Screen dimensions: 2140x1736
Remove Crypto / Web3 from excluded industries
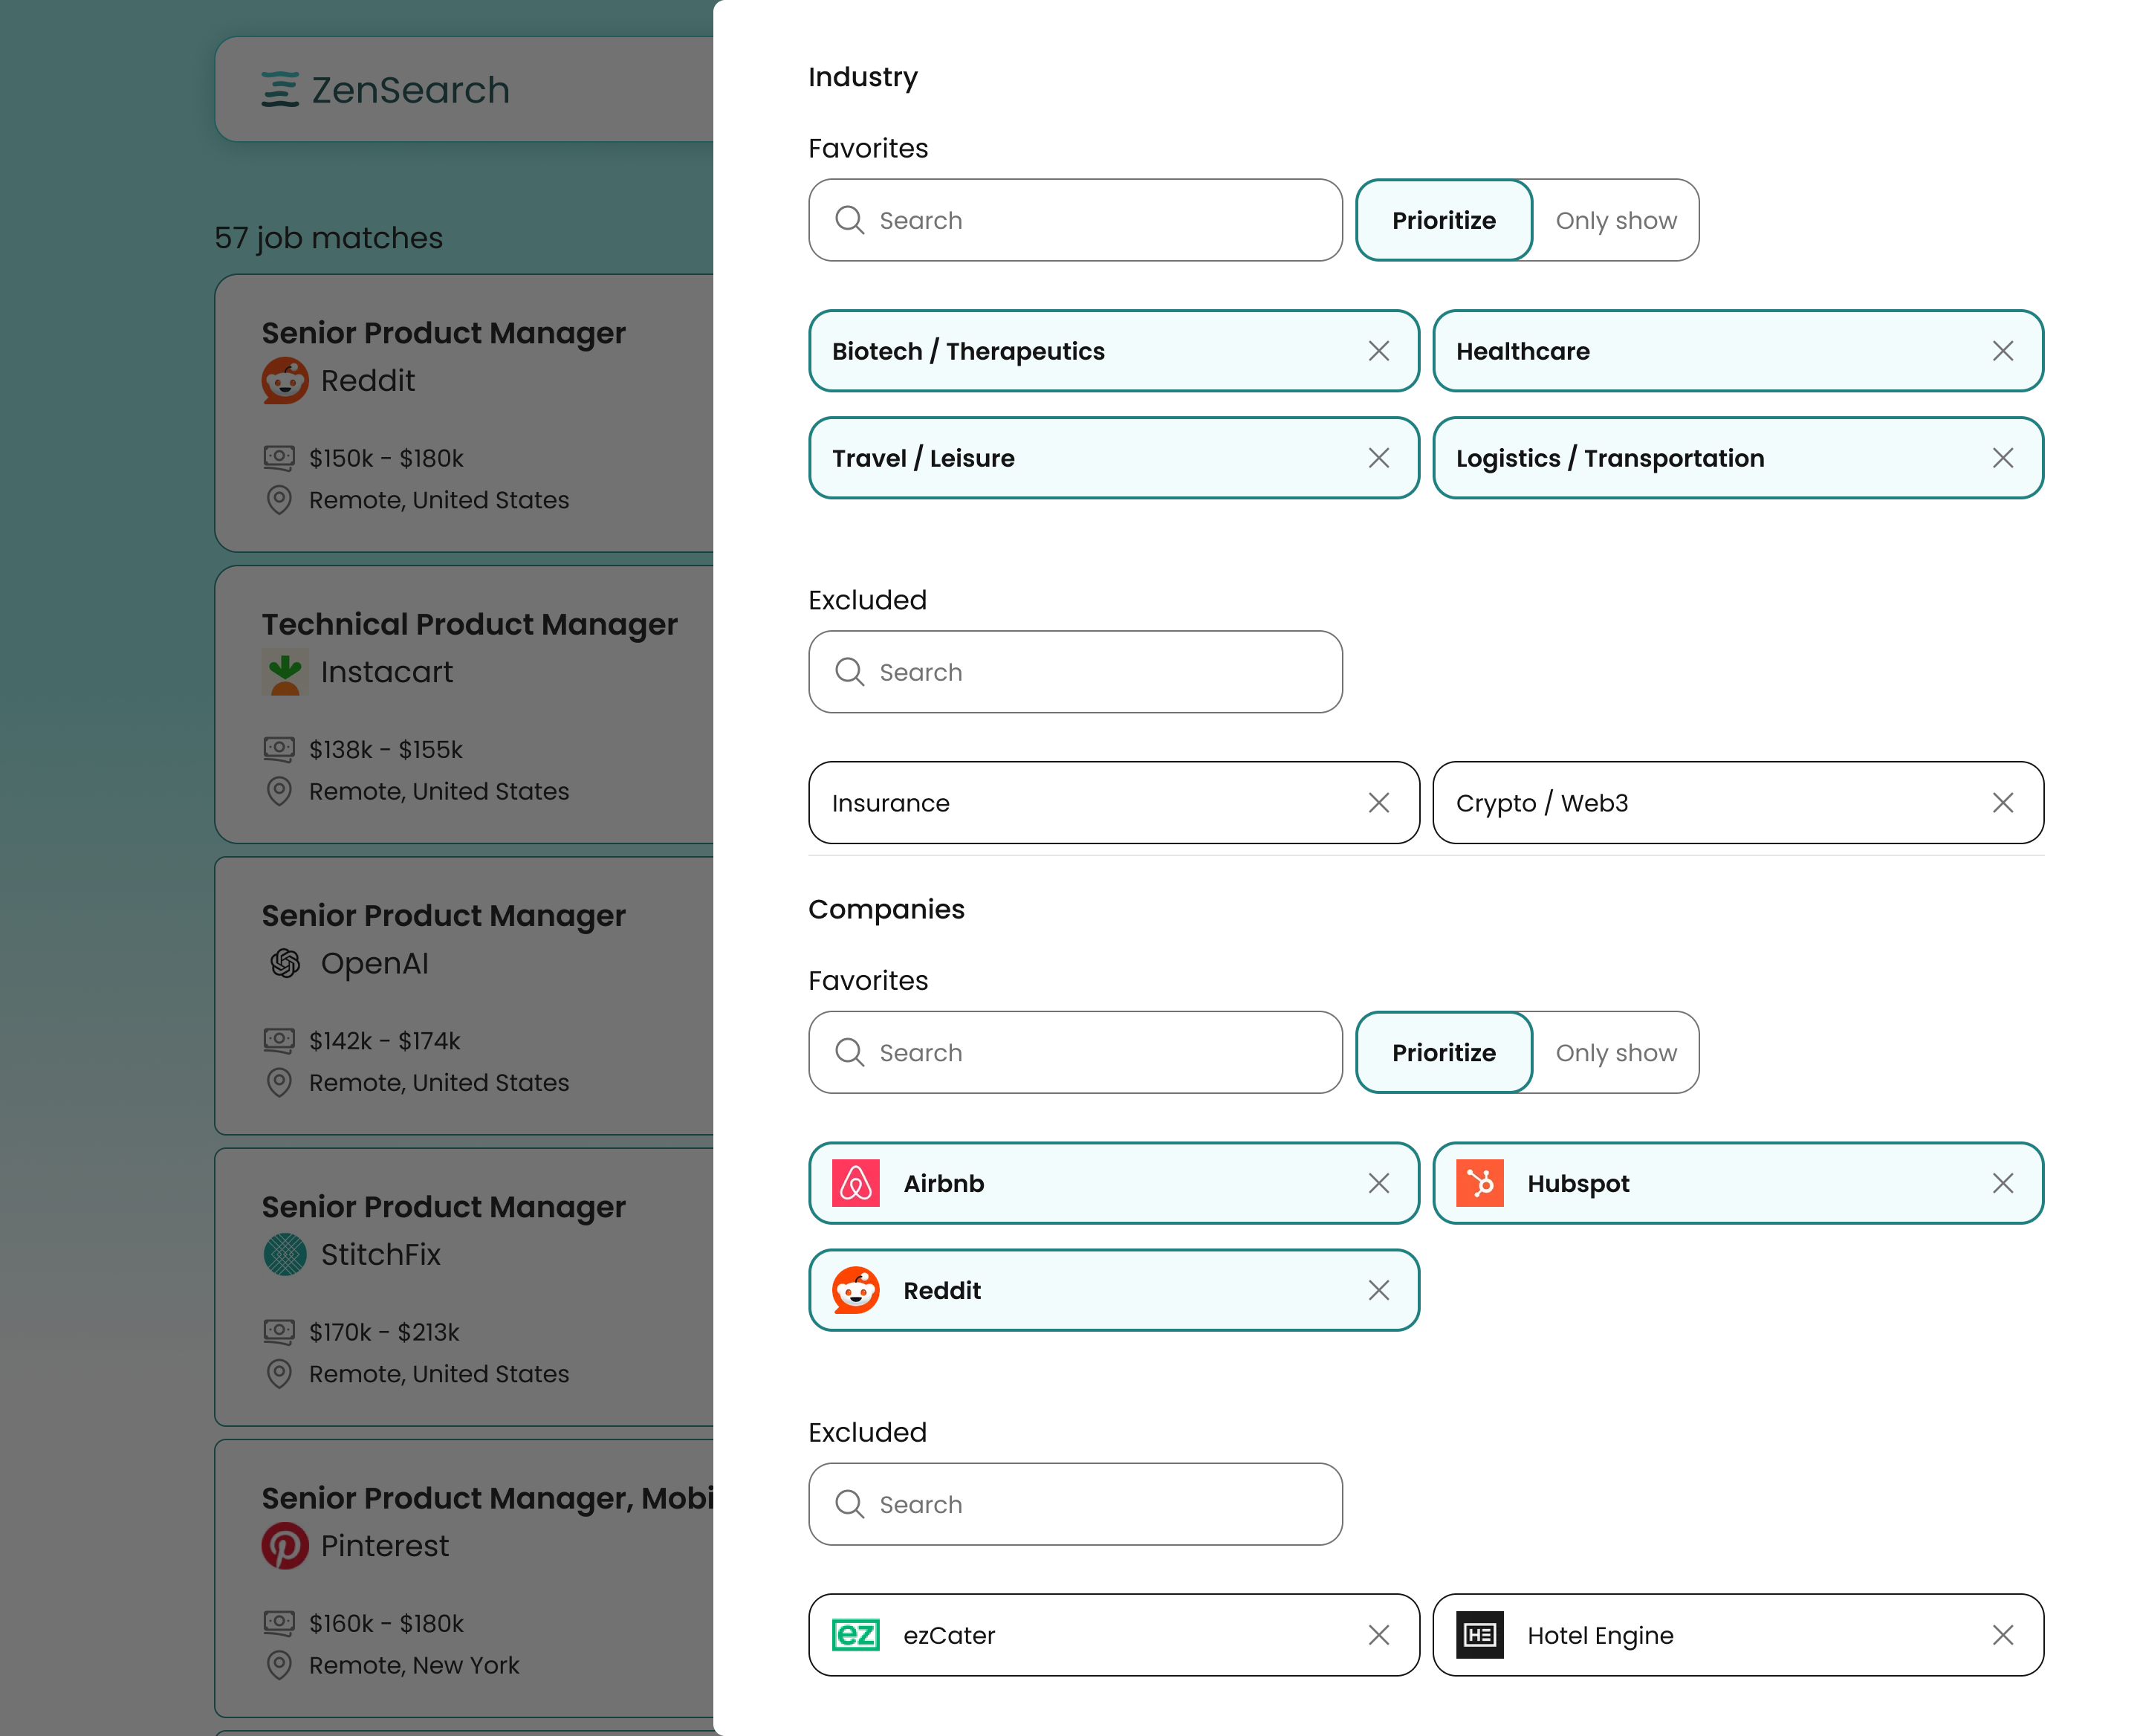click(2002, 803)
